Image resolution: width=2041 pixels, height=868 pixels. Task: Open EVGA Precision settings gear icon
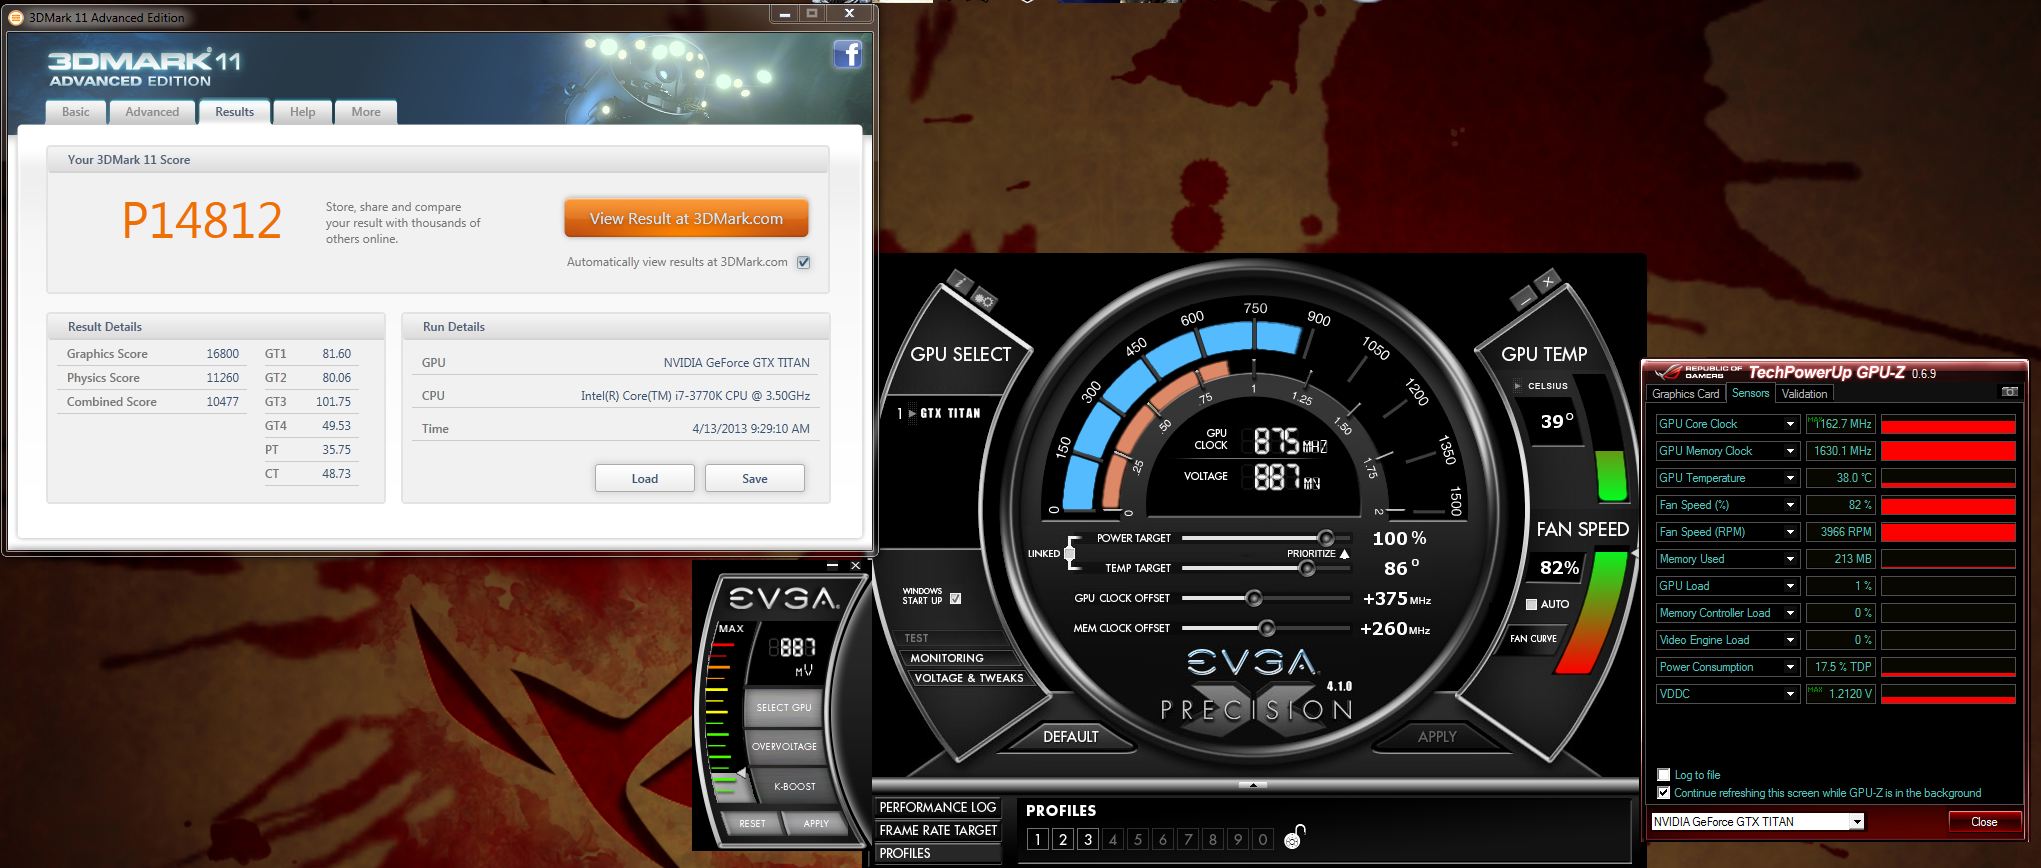(984, 299)
